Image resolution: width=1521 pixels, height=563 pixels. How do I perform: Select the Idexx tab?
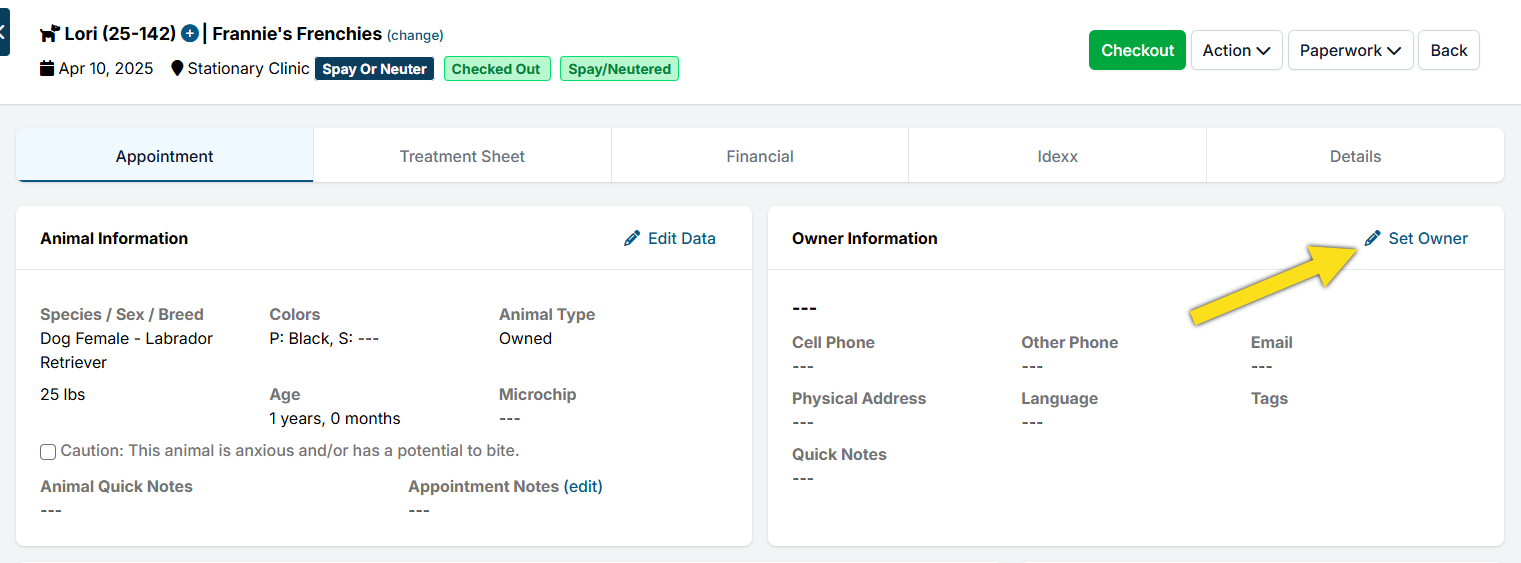1057,156
